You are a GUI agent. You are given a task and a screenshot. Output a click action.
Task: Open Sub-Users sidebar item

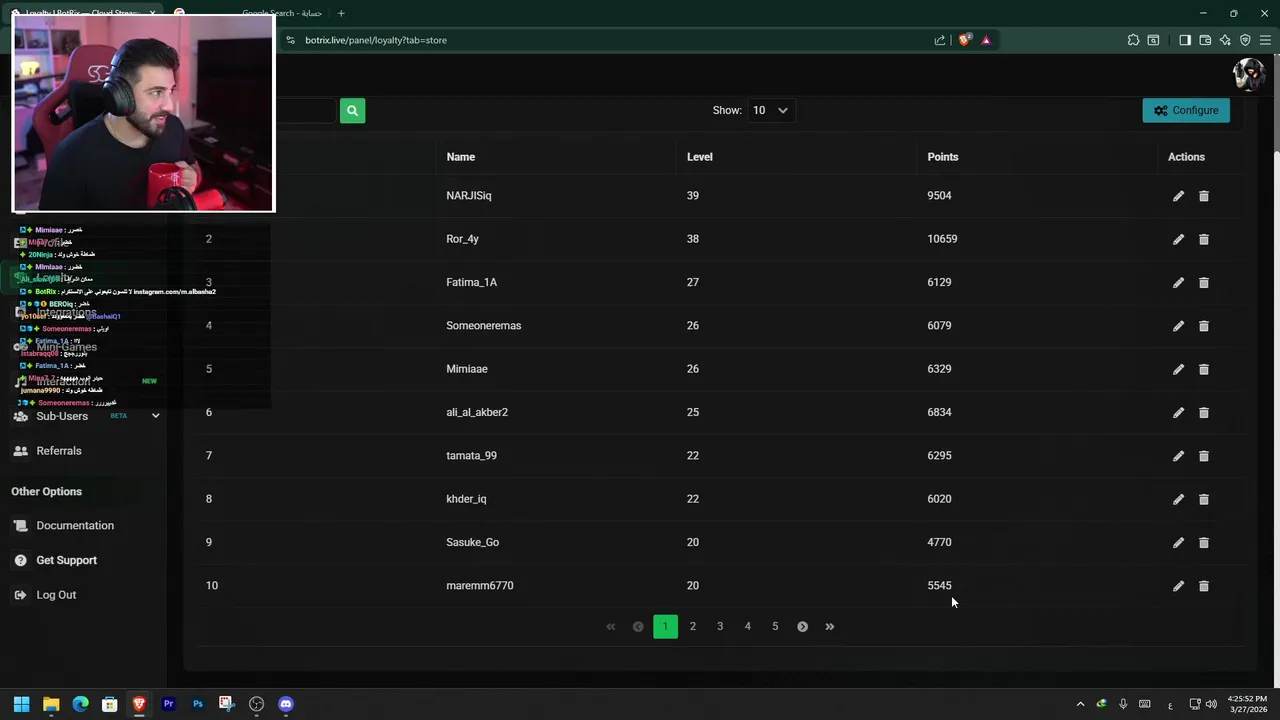click(62, 416)
